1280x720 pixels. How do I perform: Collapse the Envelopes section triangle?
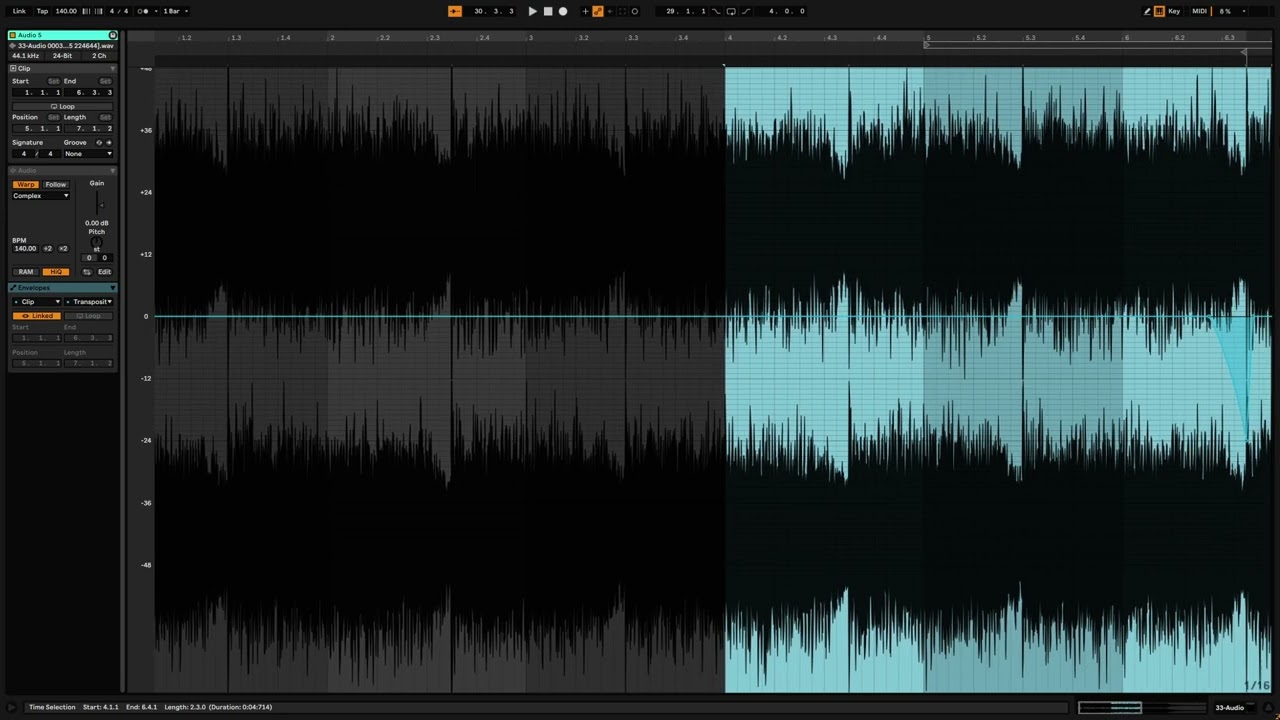(x=112, y=288)
